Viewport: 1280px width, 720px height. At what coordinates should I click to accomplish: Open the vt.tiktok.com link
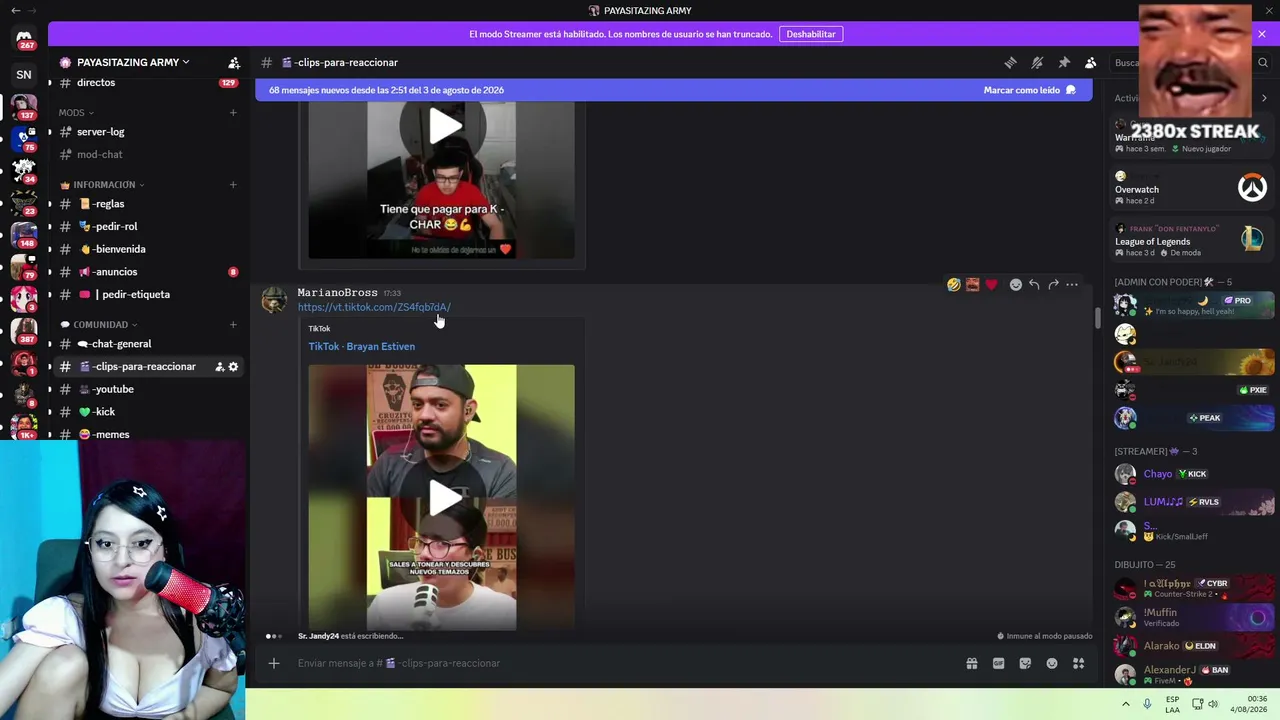coord(374,307)
